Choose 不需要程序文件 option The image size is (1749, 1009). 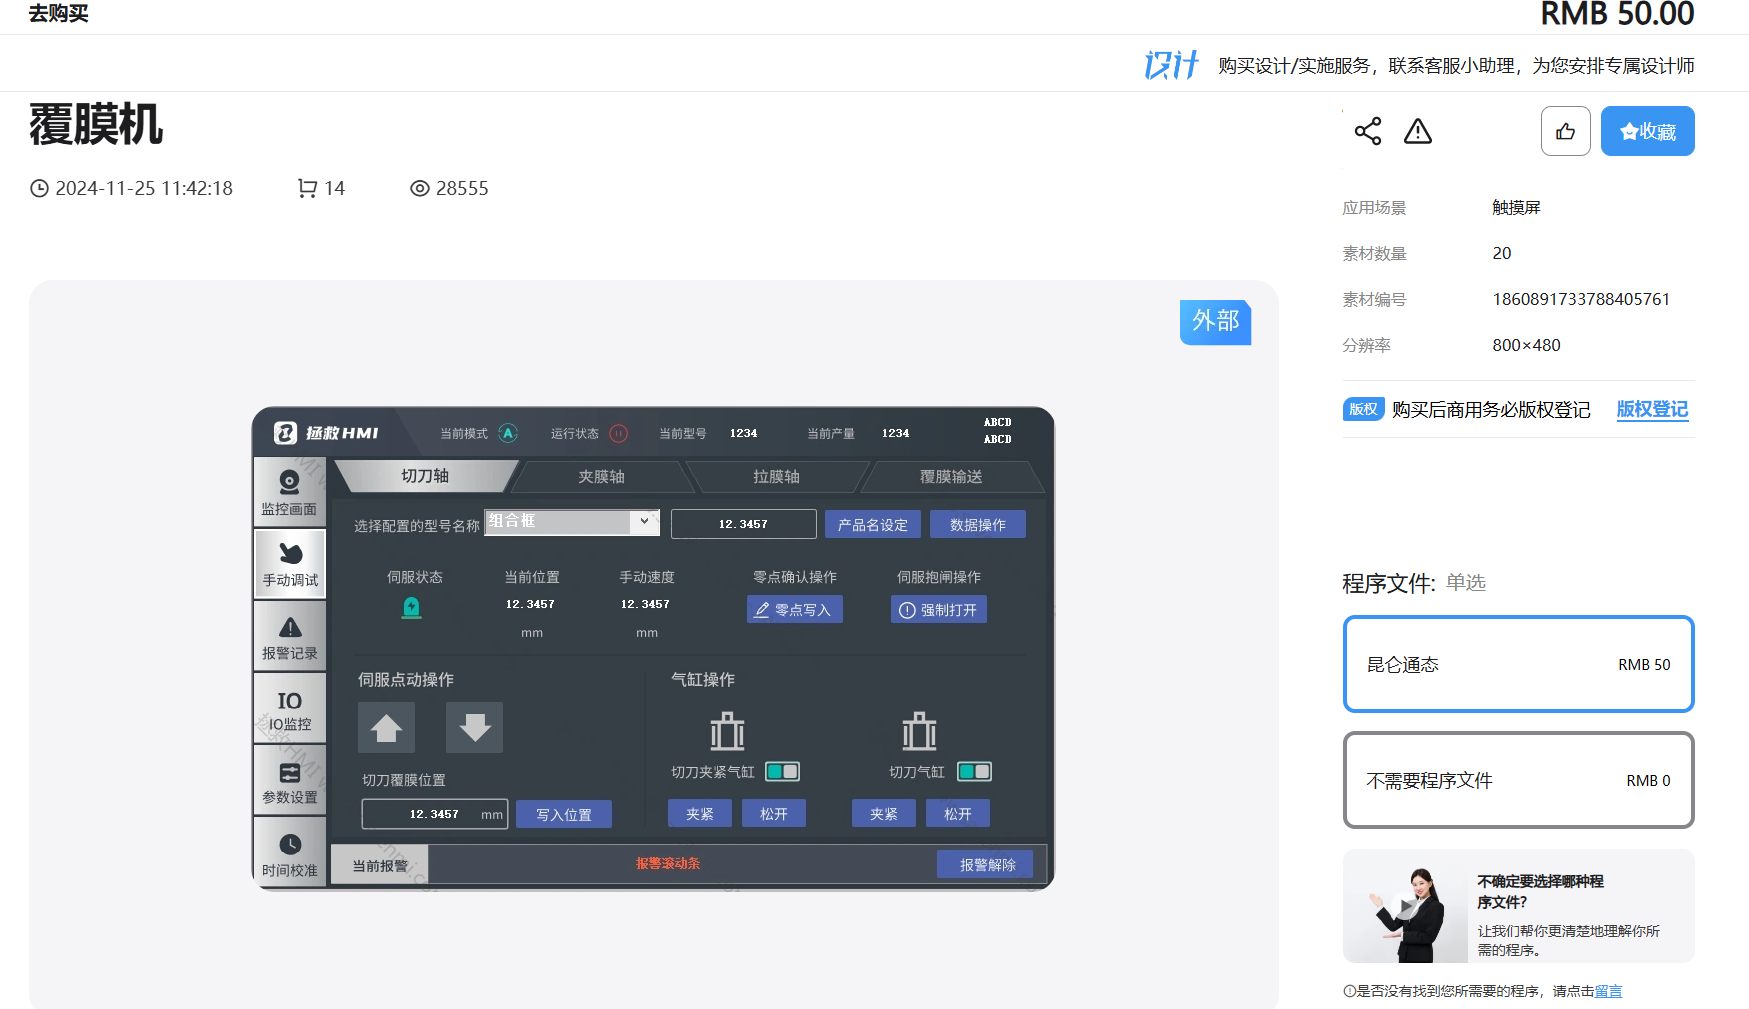tap(1517, 780)
